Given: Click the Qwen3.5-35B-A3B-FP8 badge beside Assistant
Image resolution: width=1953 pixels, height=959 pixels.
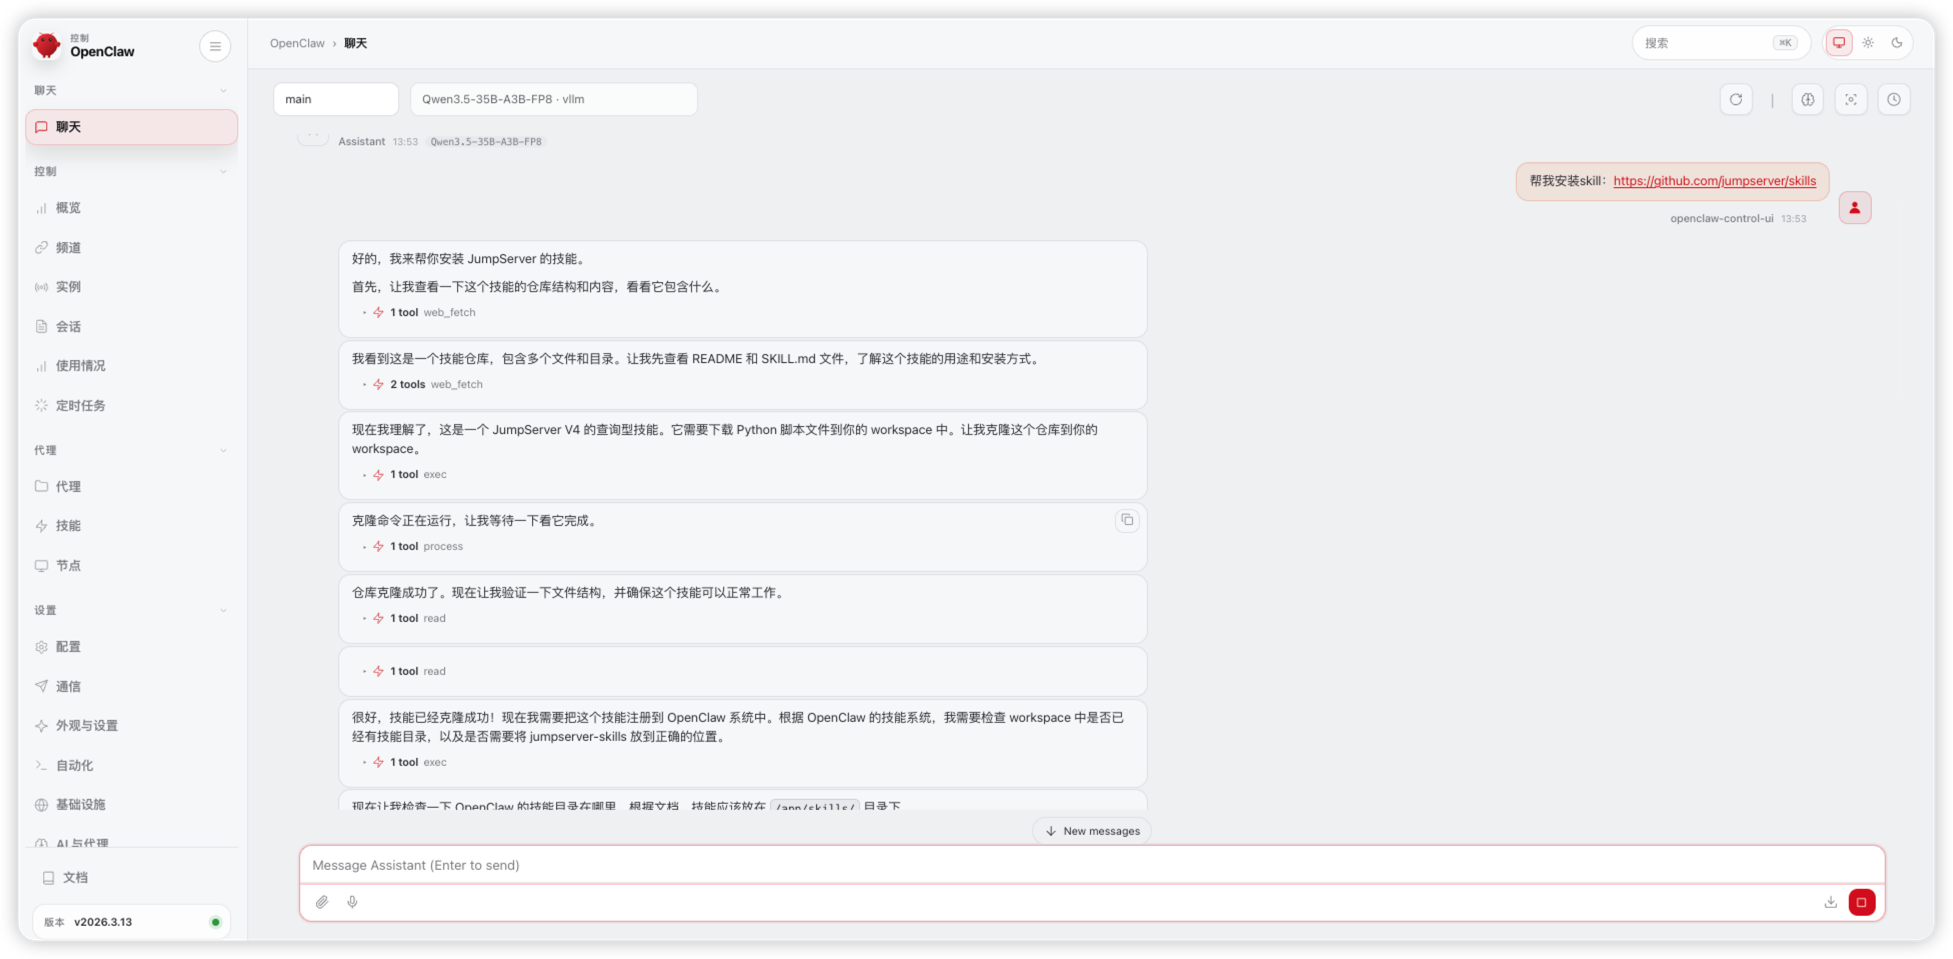Looking at the screenshot, I should [486, 142].
